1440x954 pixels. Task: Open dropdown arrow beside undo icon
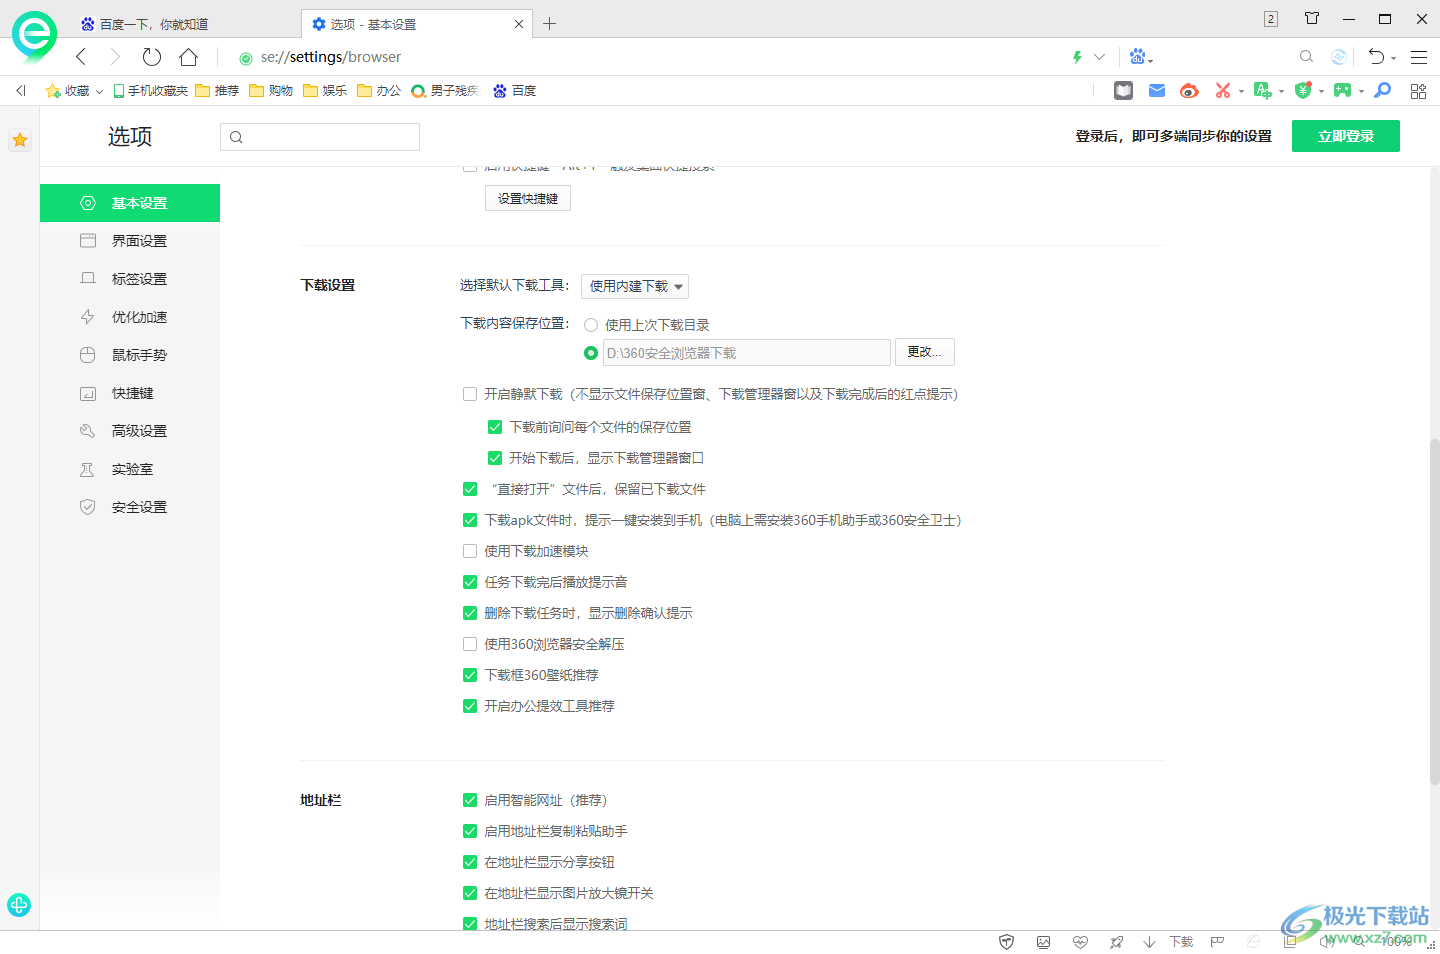click(x=1394, y=59)
